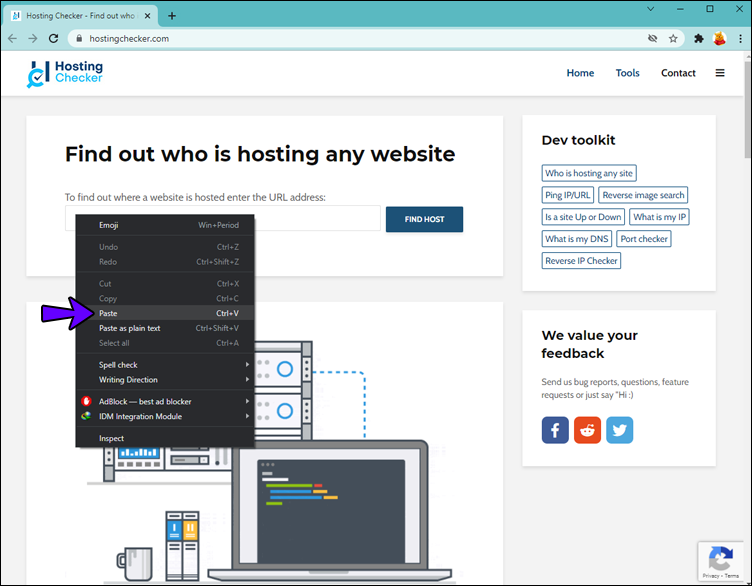Expand the Writing Direction submenu arrow

coord(247,379)
